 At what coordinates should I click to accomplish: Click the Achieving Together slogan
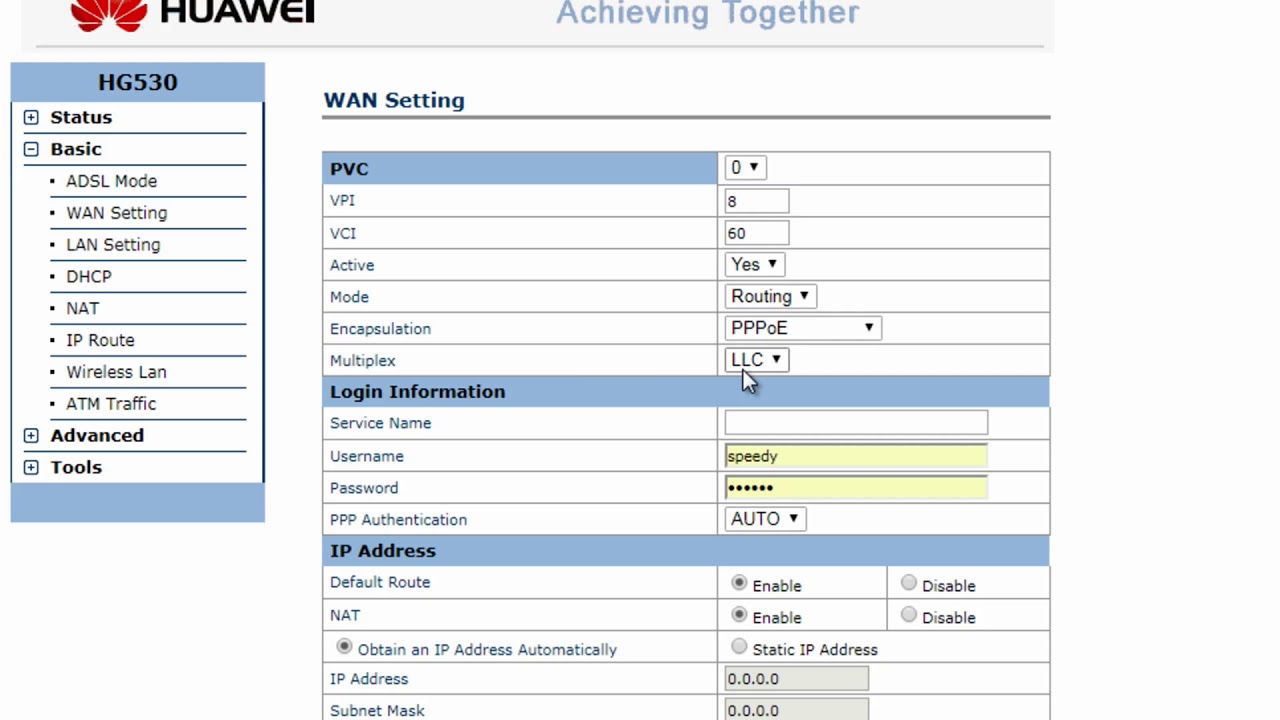707,13
